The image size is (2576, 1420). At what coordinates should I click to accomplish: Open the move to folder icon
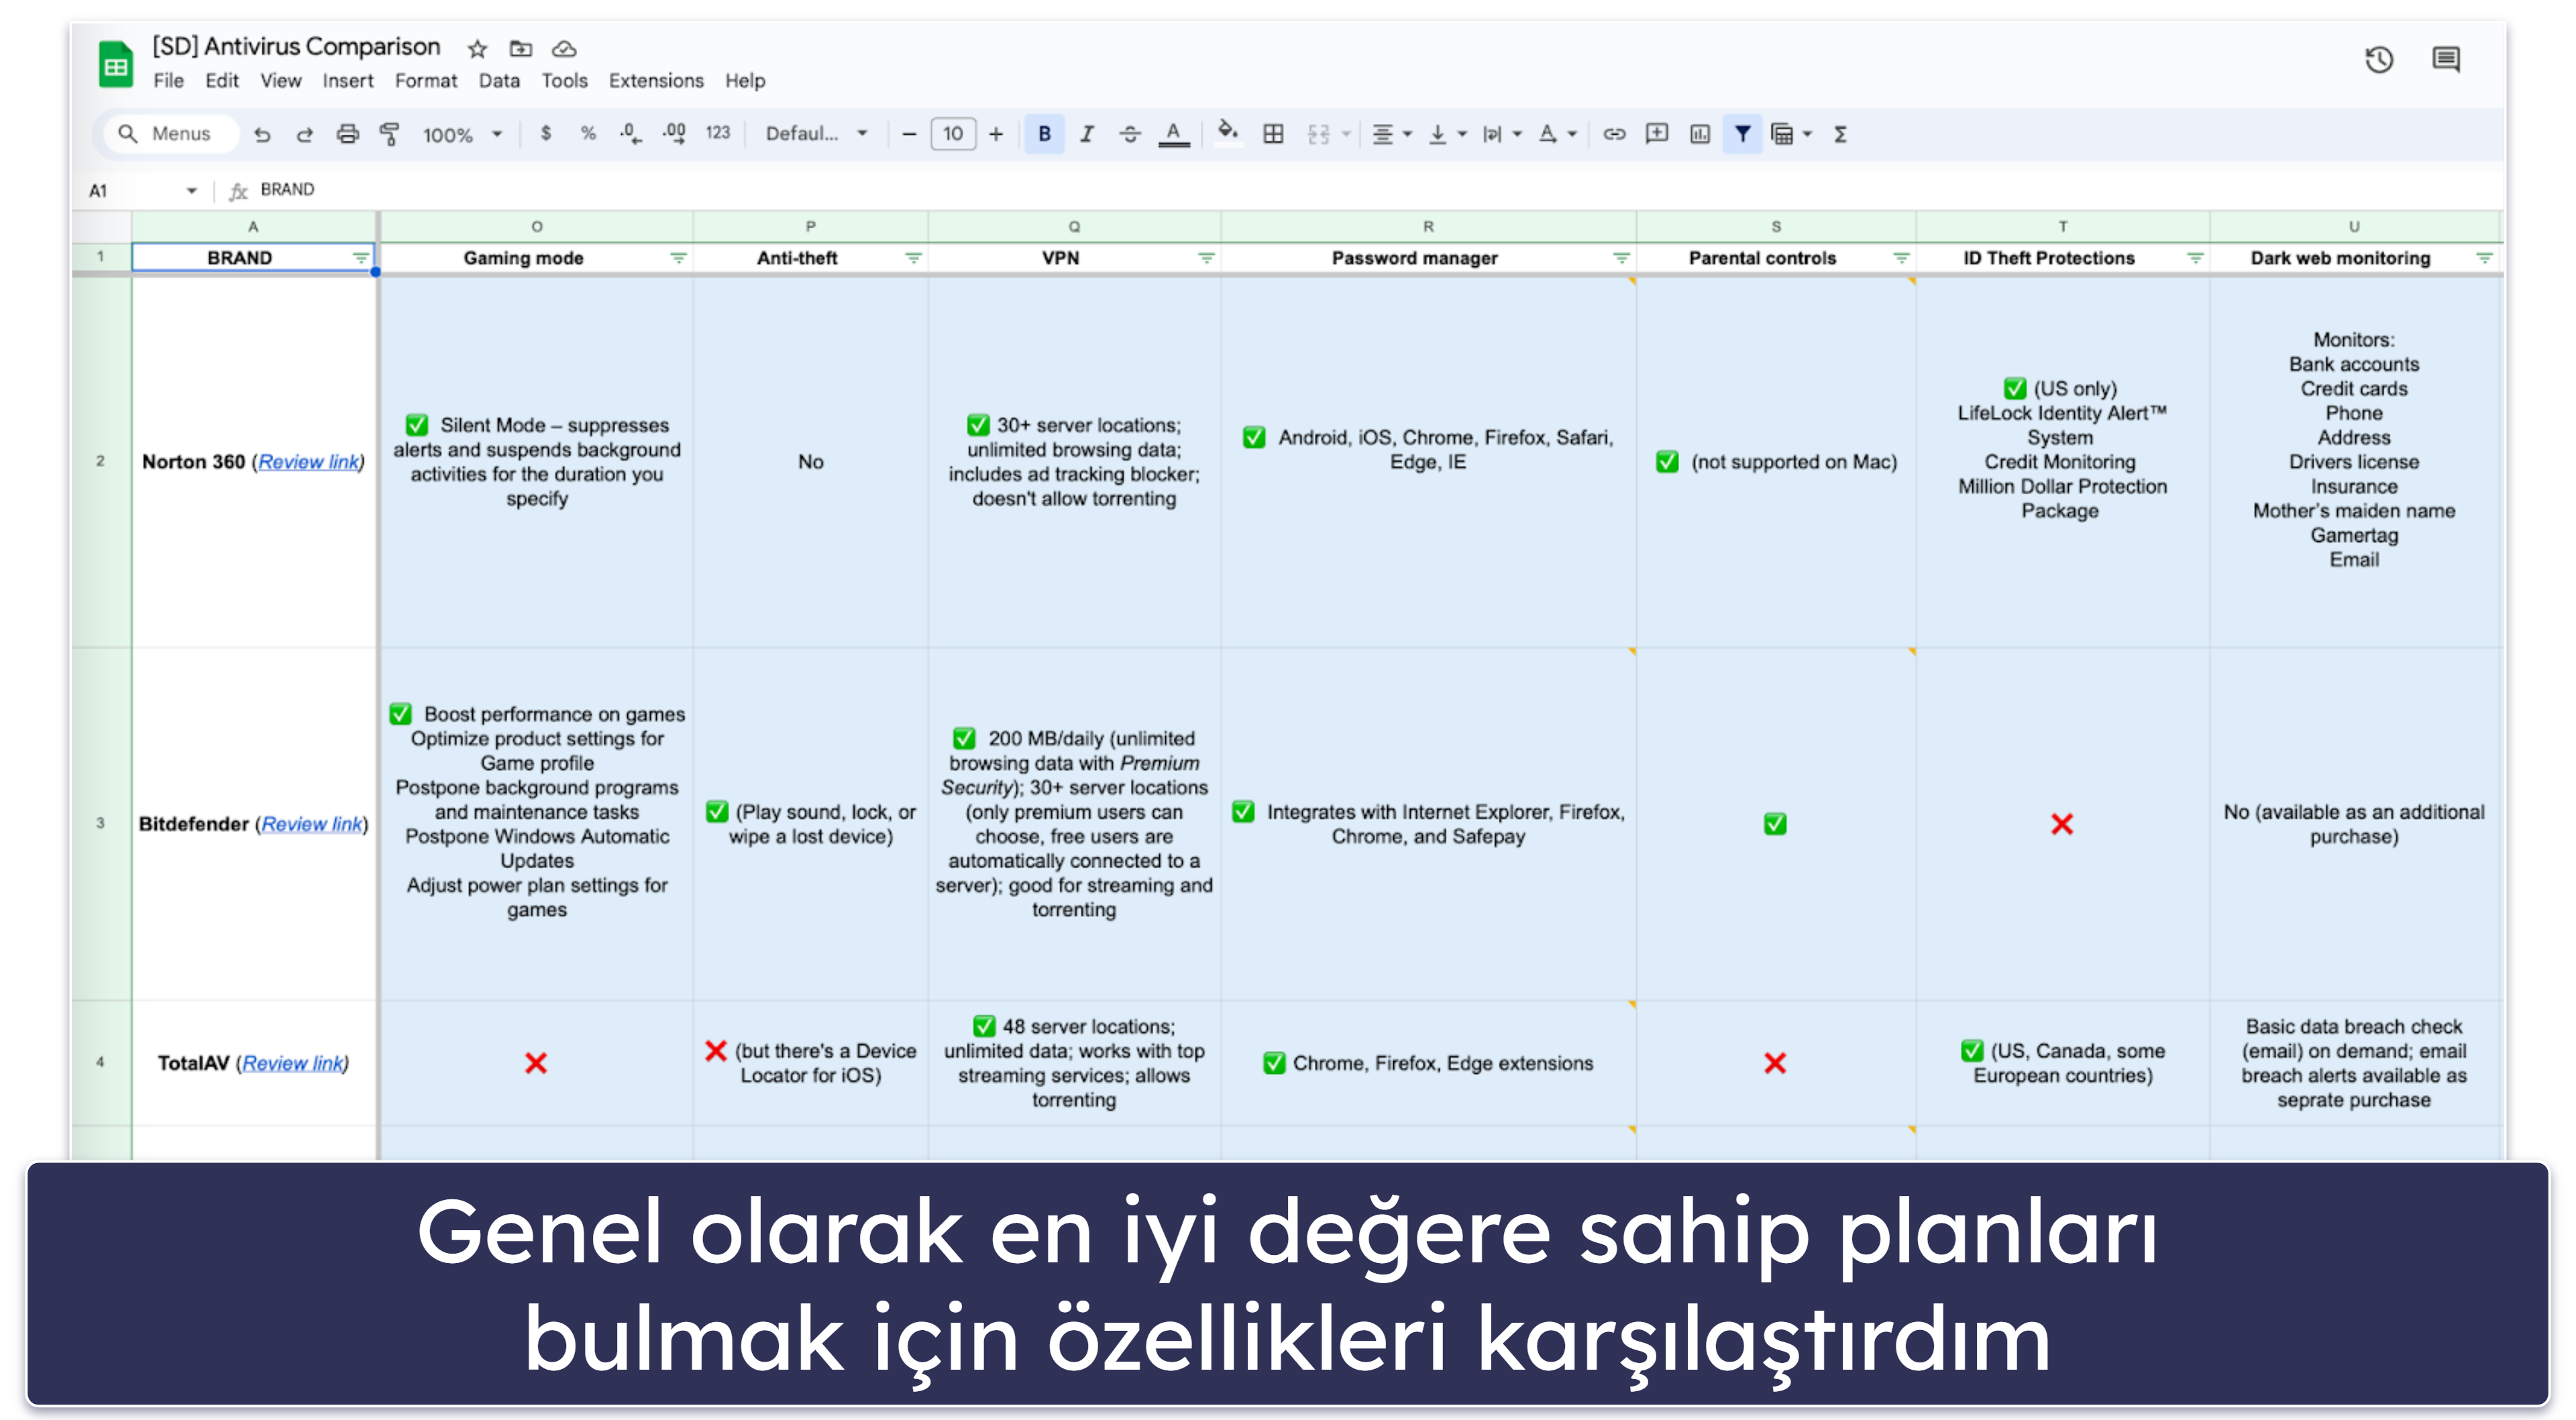[x=520, y=48]
